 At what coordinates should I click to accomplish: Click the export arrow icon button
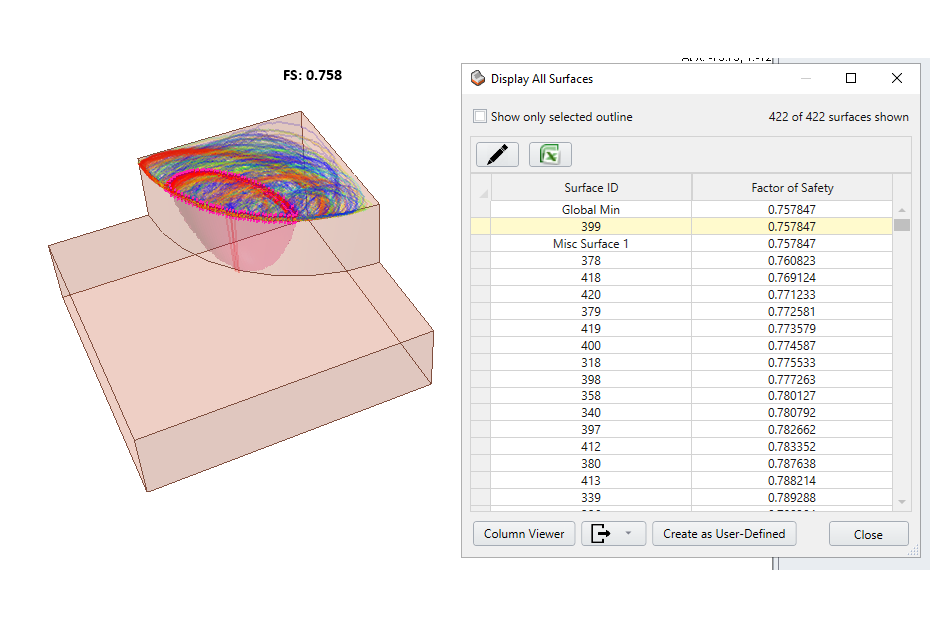[x=600, y=534]
